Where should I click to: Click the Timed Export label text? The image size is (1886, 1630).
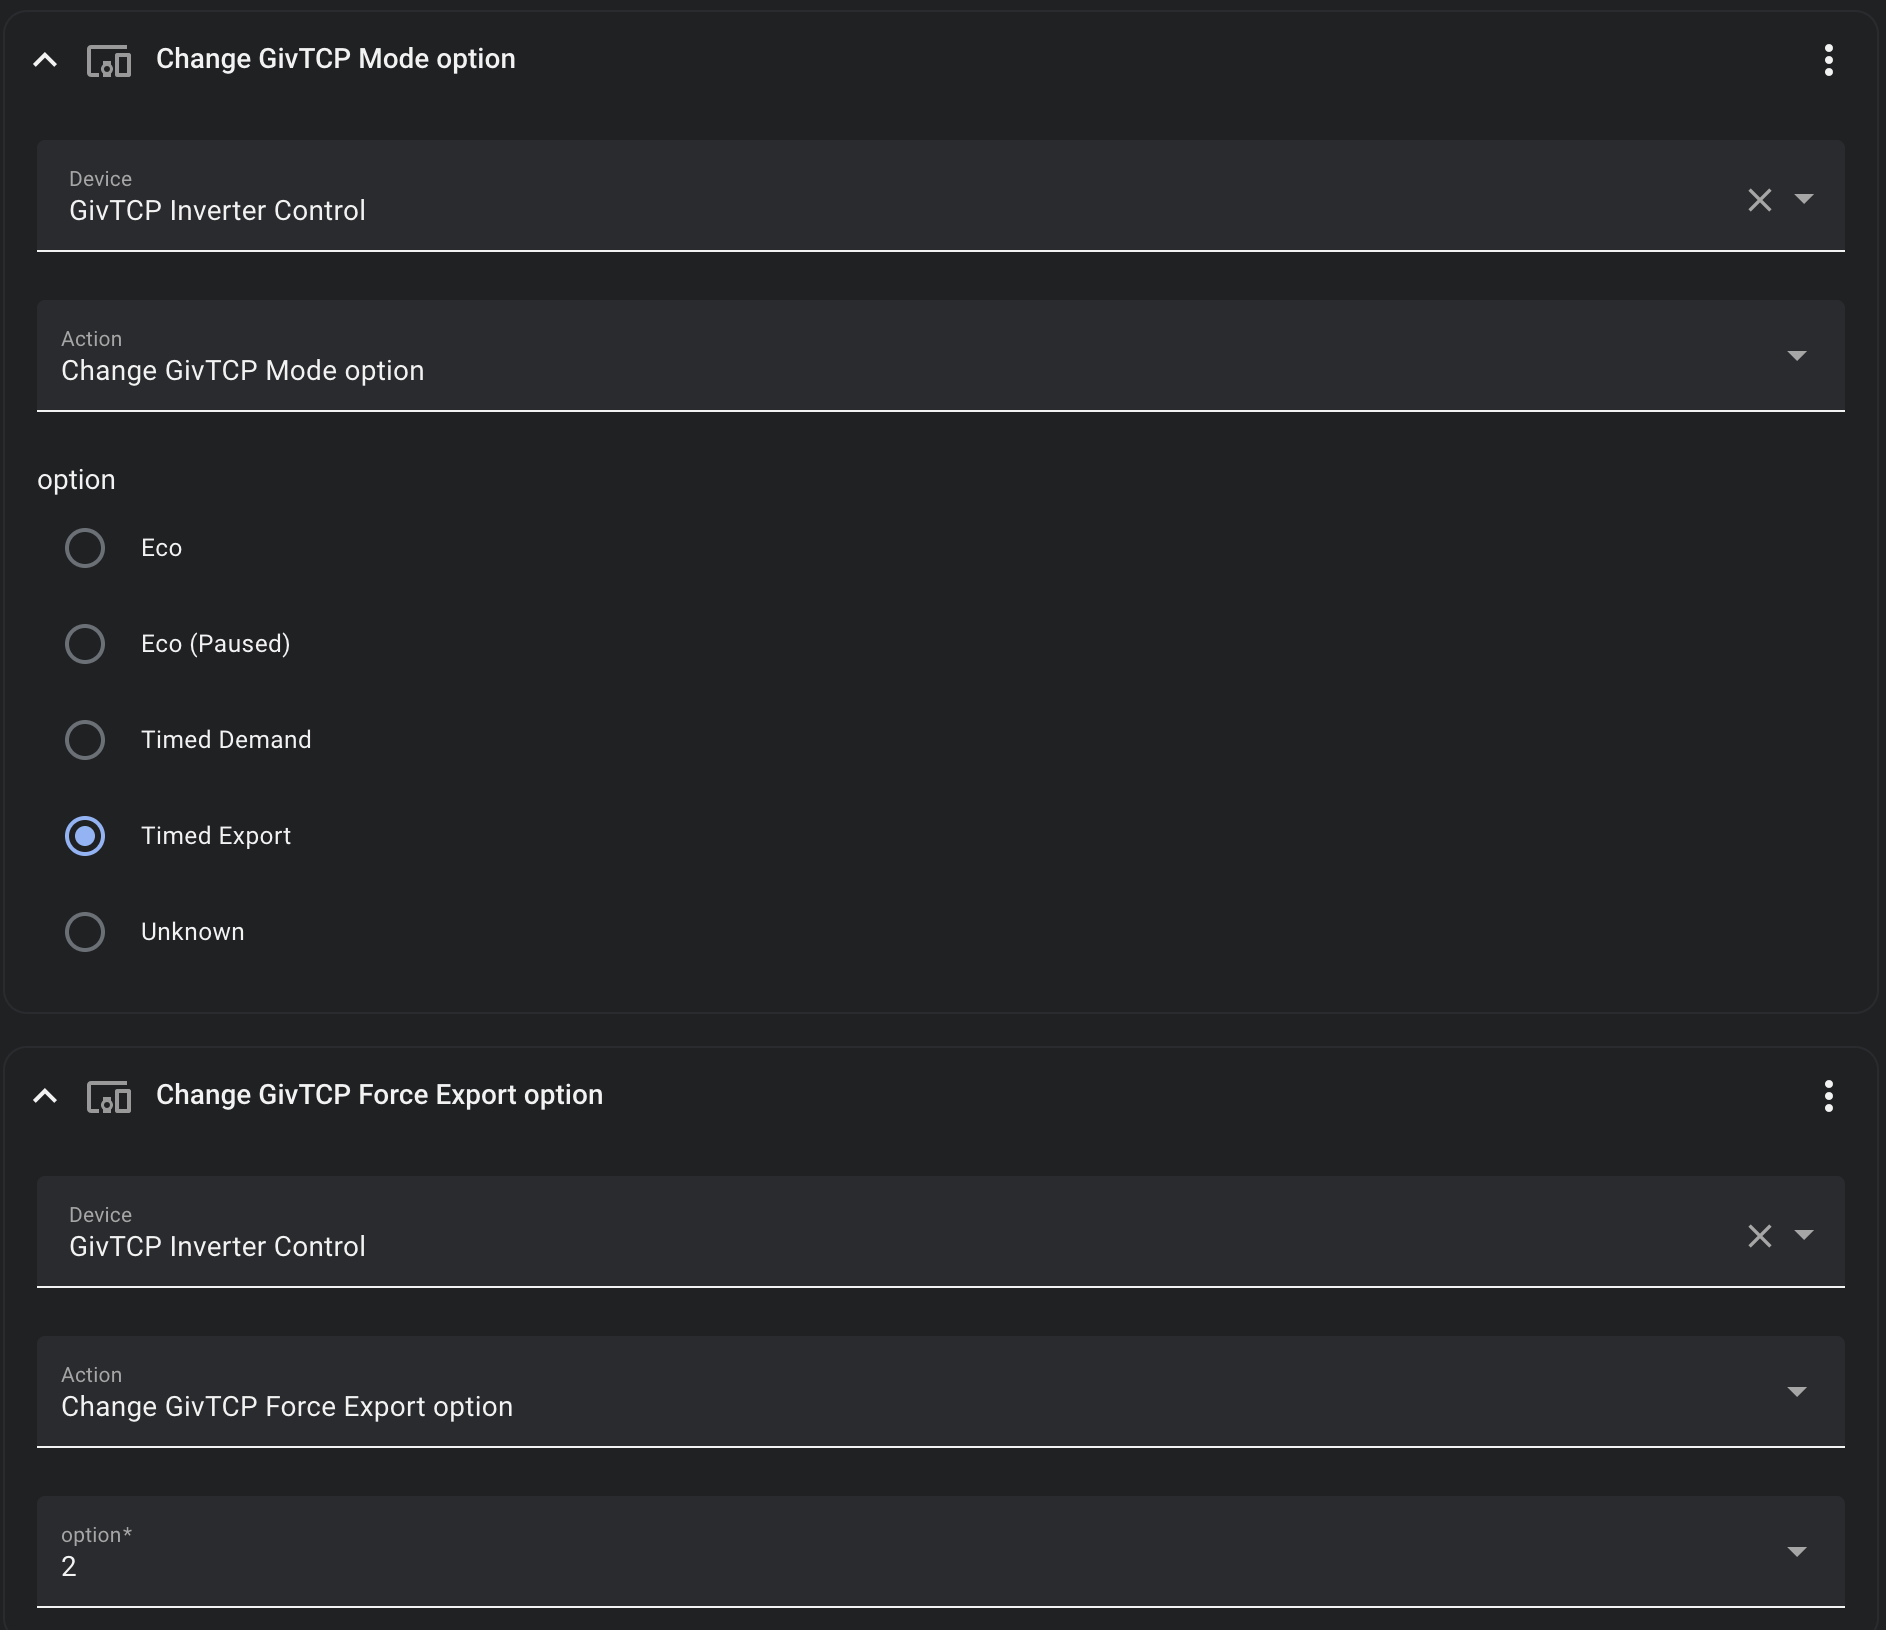point(216,836)
